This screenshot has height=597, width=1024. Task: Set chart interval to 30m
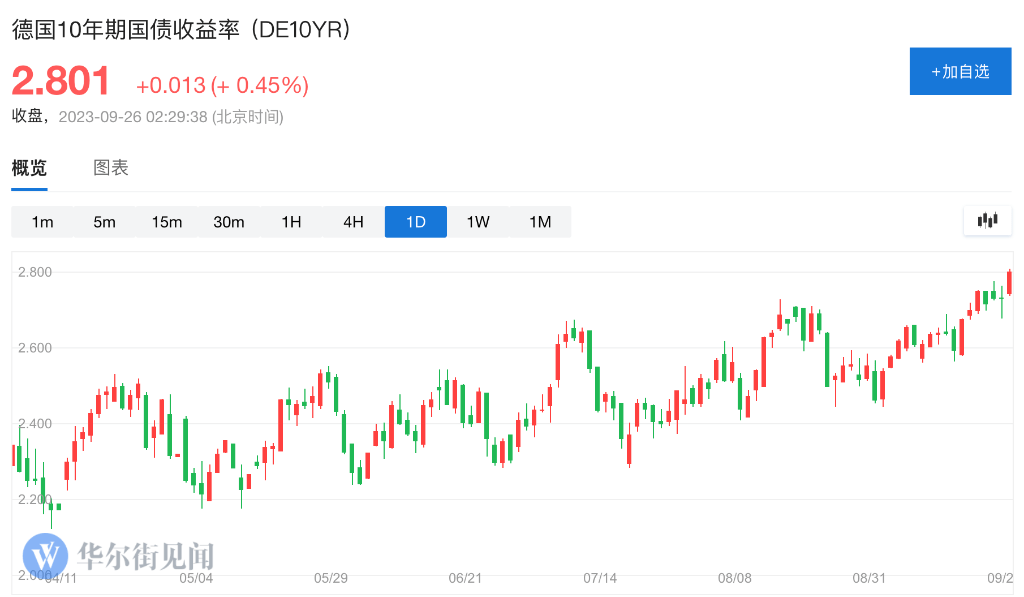[229, 222]
